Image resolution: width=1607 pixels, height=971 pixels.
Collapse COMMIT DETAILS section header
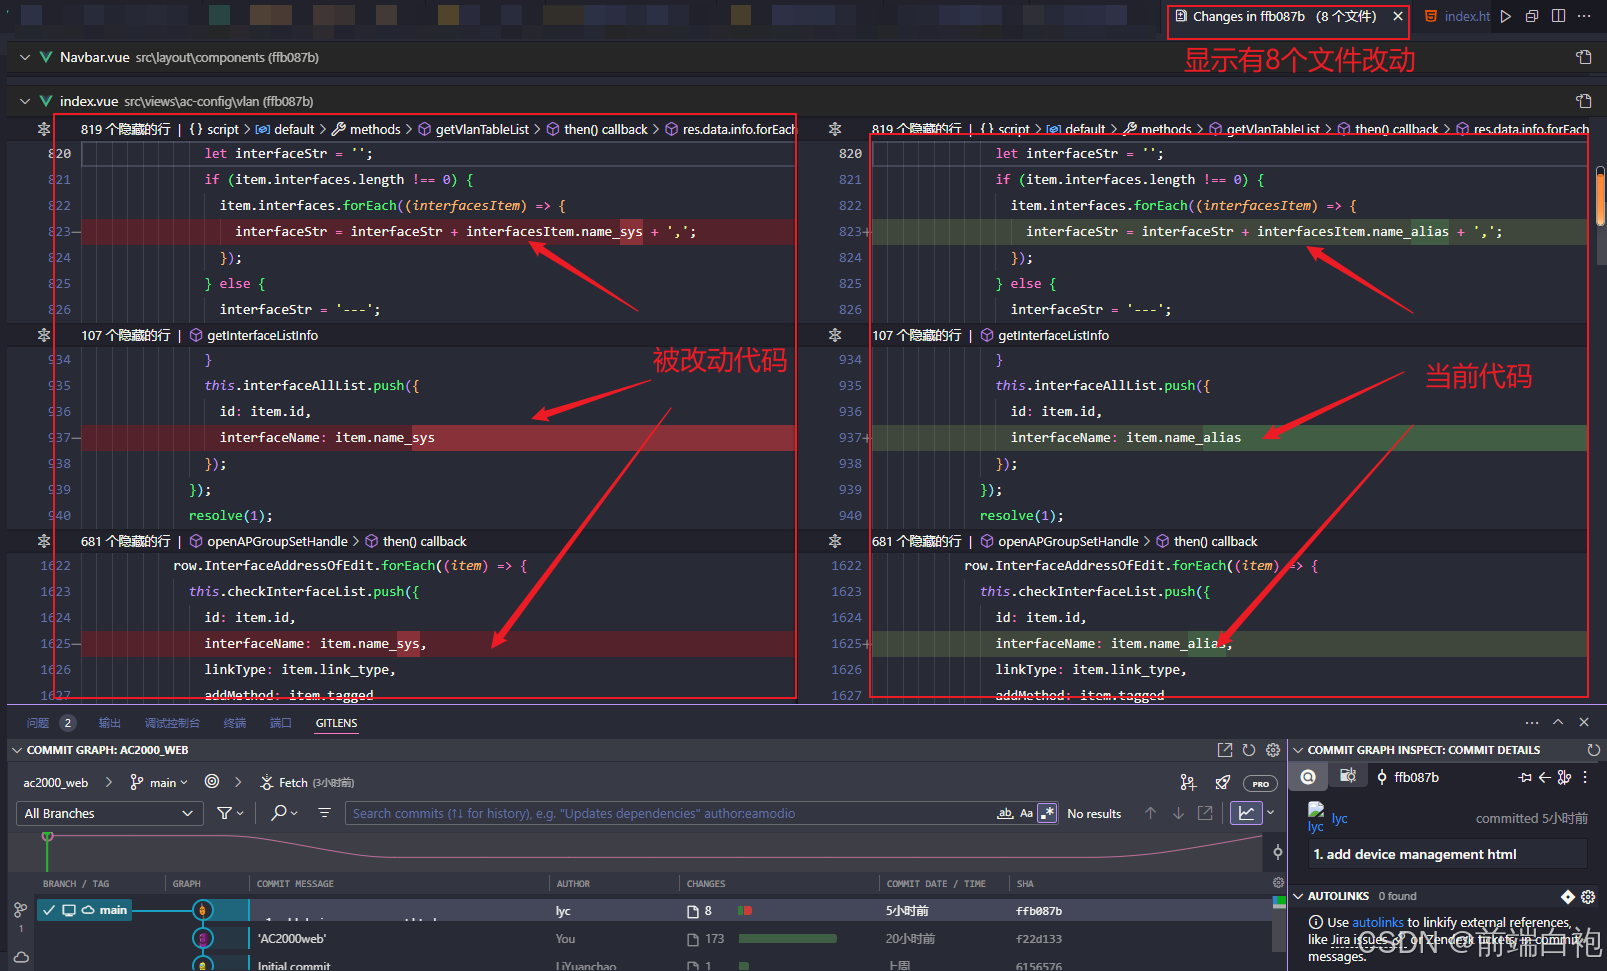click(x=1299, y=750)
